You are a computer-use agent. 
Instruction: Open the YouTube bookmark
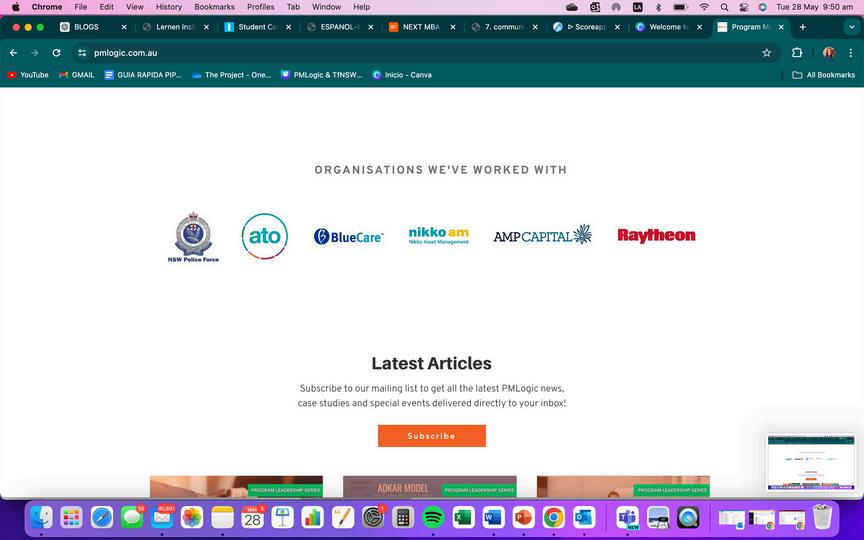coord(28,75)
